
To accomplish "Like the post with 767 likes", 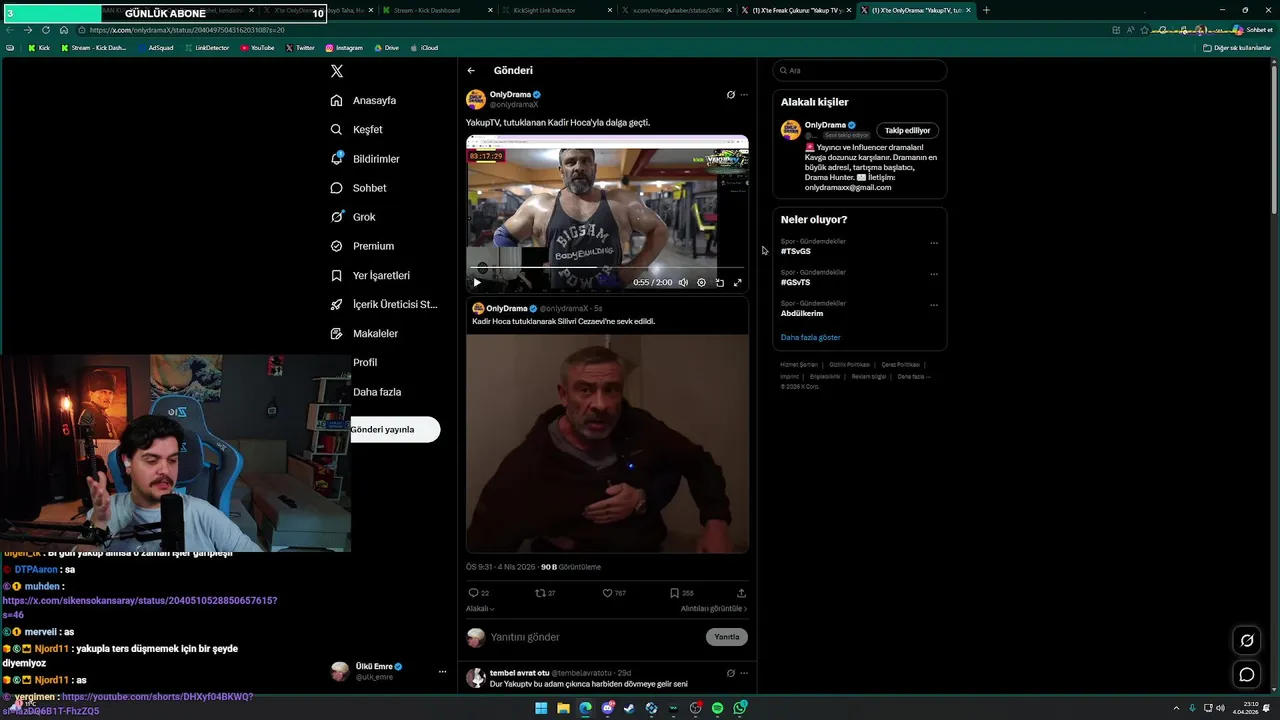I will pos(614,593).
